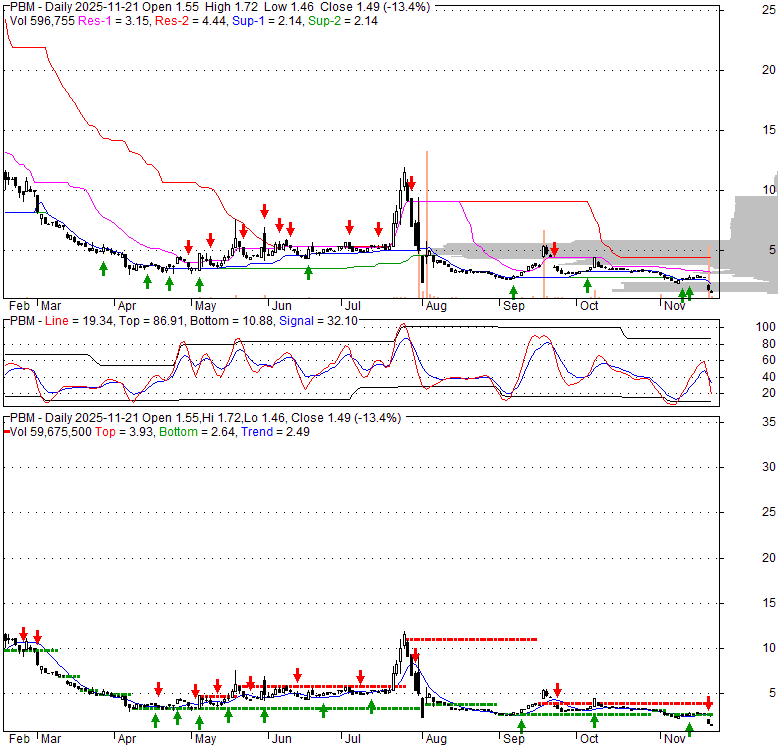The image size is (780, 745).
Task: Click the 25 price label on top chart axis
Action: click(x=769, y=9)
